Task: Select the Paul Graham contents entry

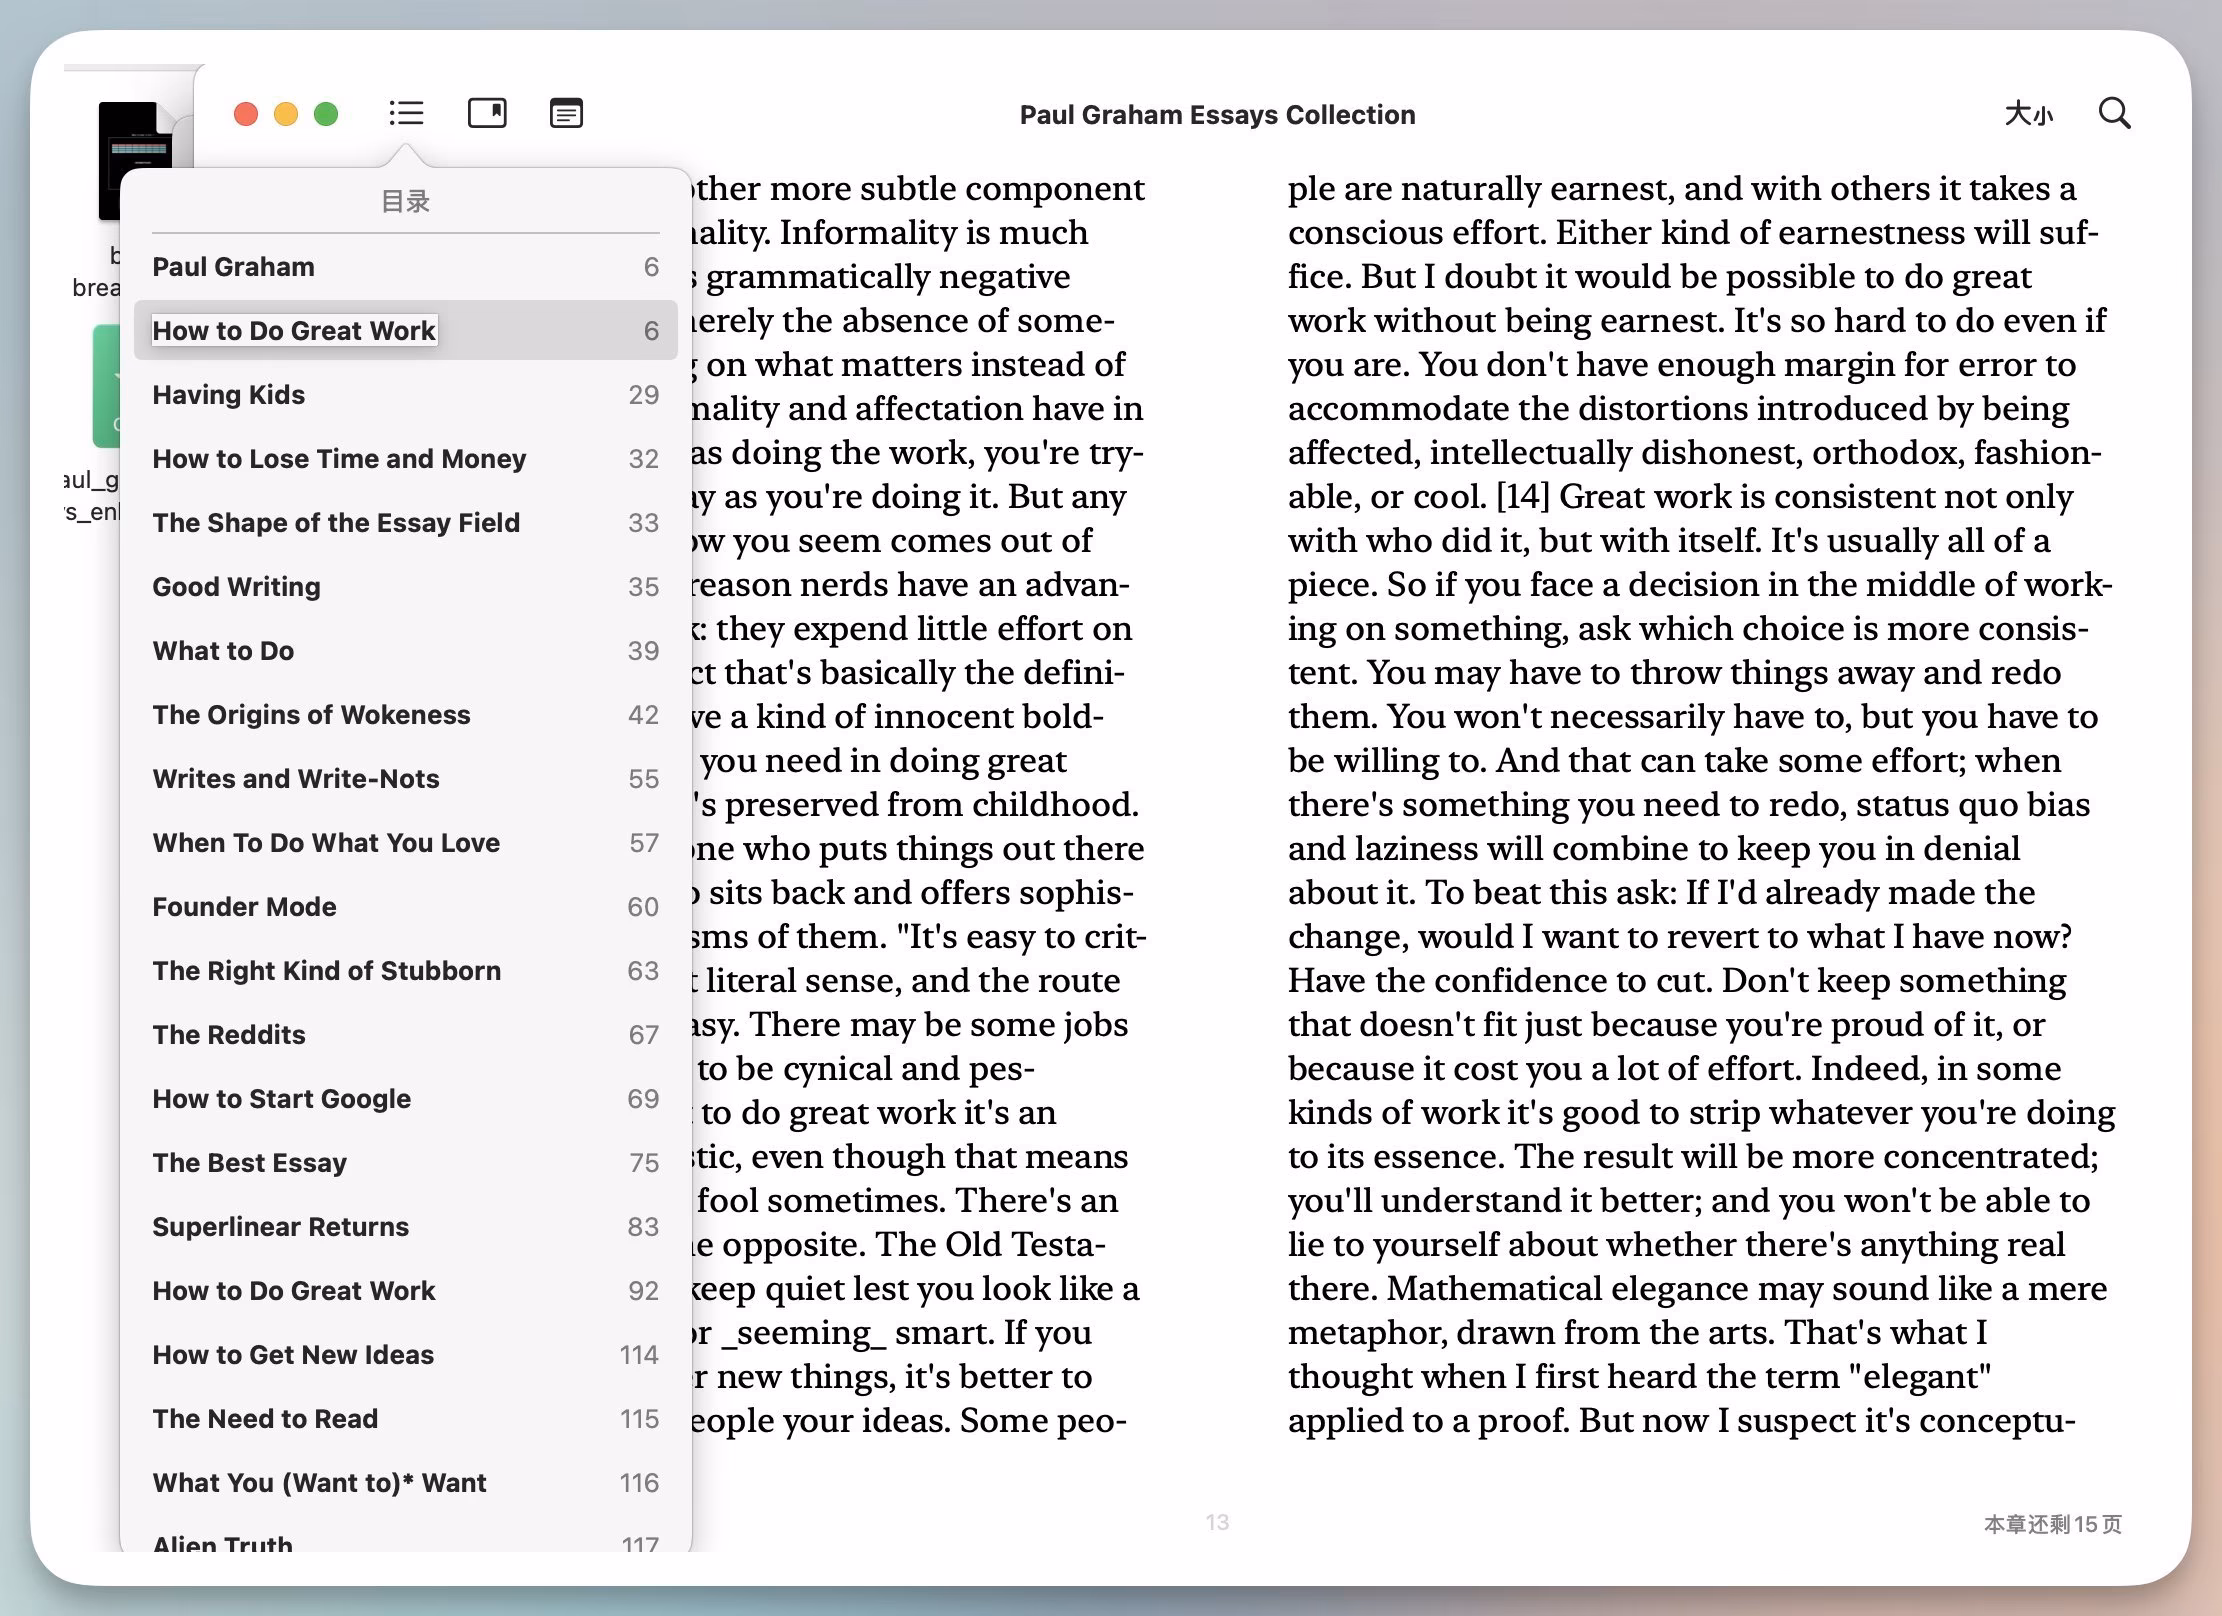Action: point(233,267)
